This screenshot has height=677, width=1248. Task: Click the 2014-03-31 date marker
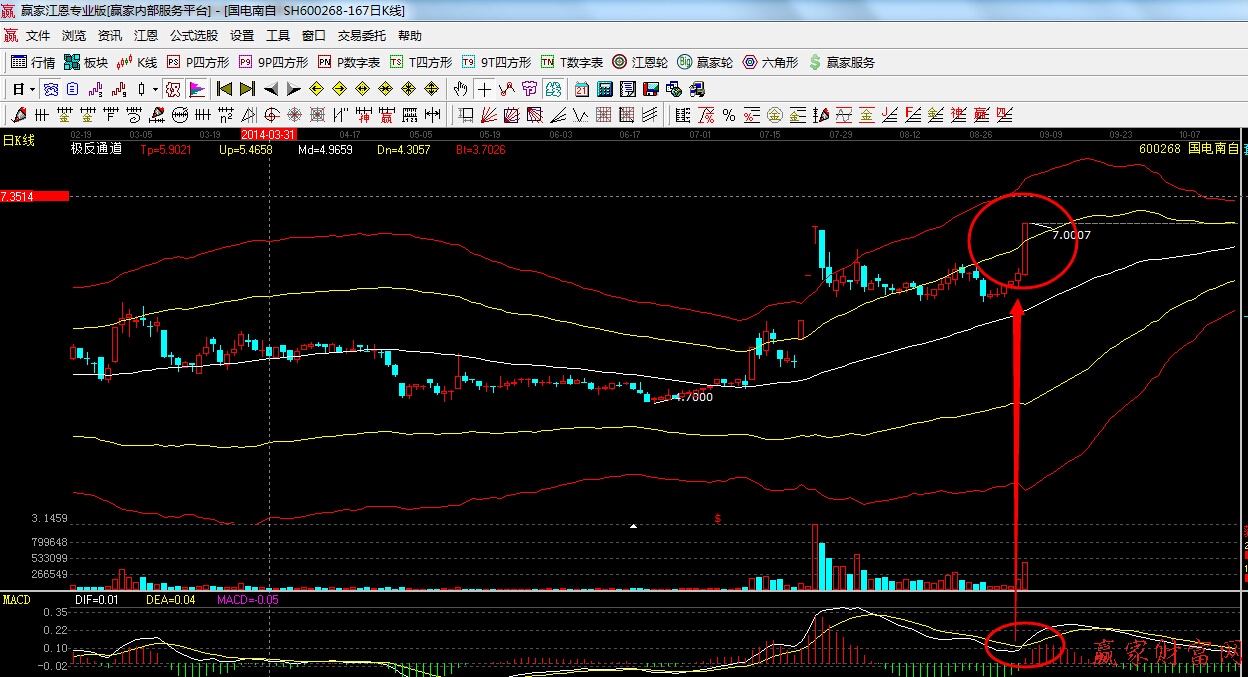[x=269, y=133]
